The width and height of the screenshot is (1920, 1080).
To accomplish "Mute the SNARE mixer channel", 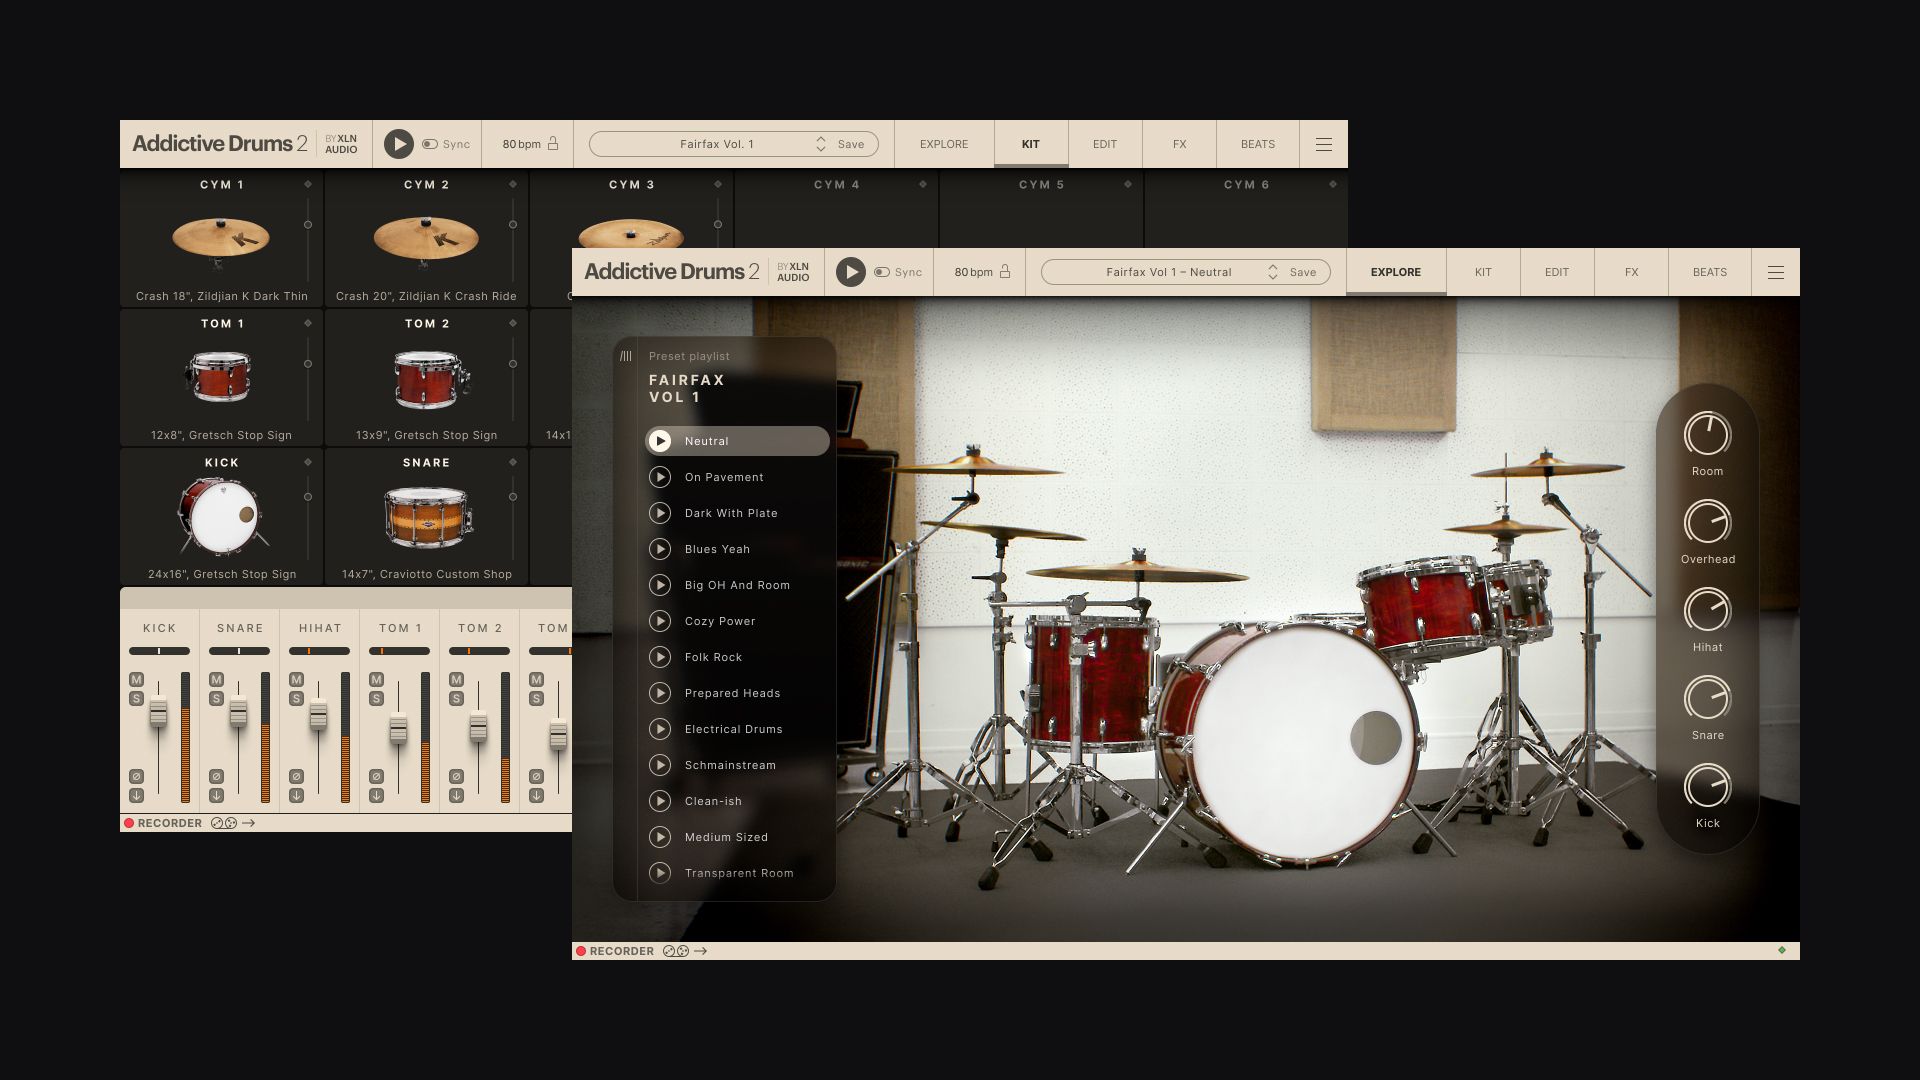I will click(216, 679).
